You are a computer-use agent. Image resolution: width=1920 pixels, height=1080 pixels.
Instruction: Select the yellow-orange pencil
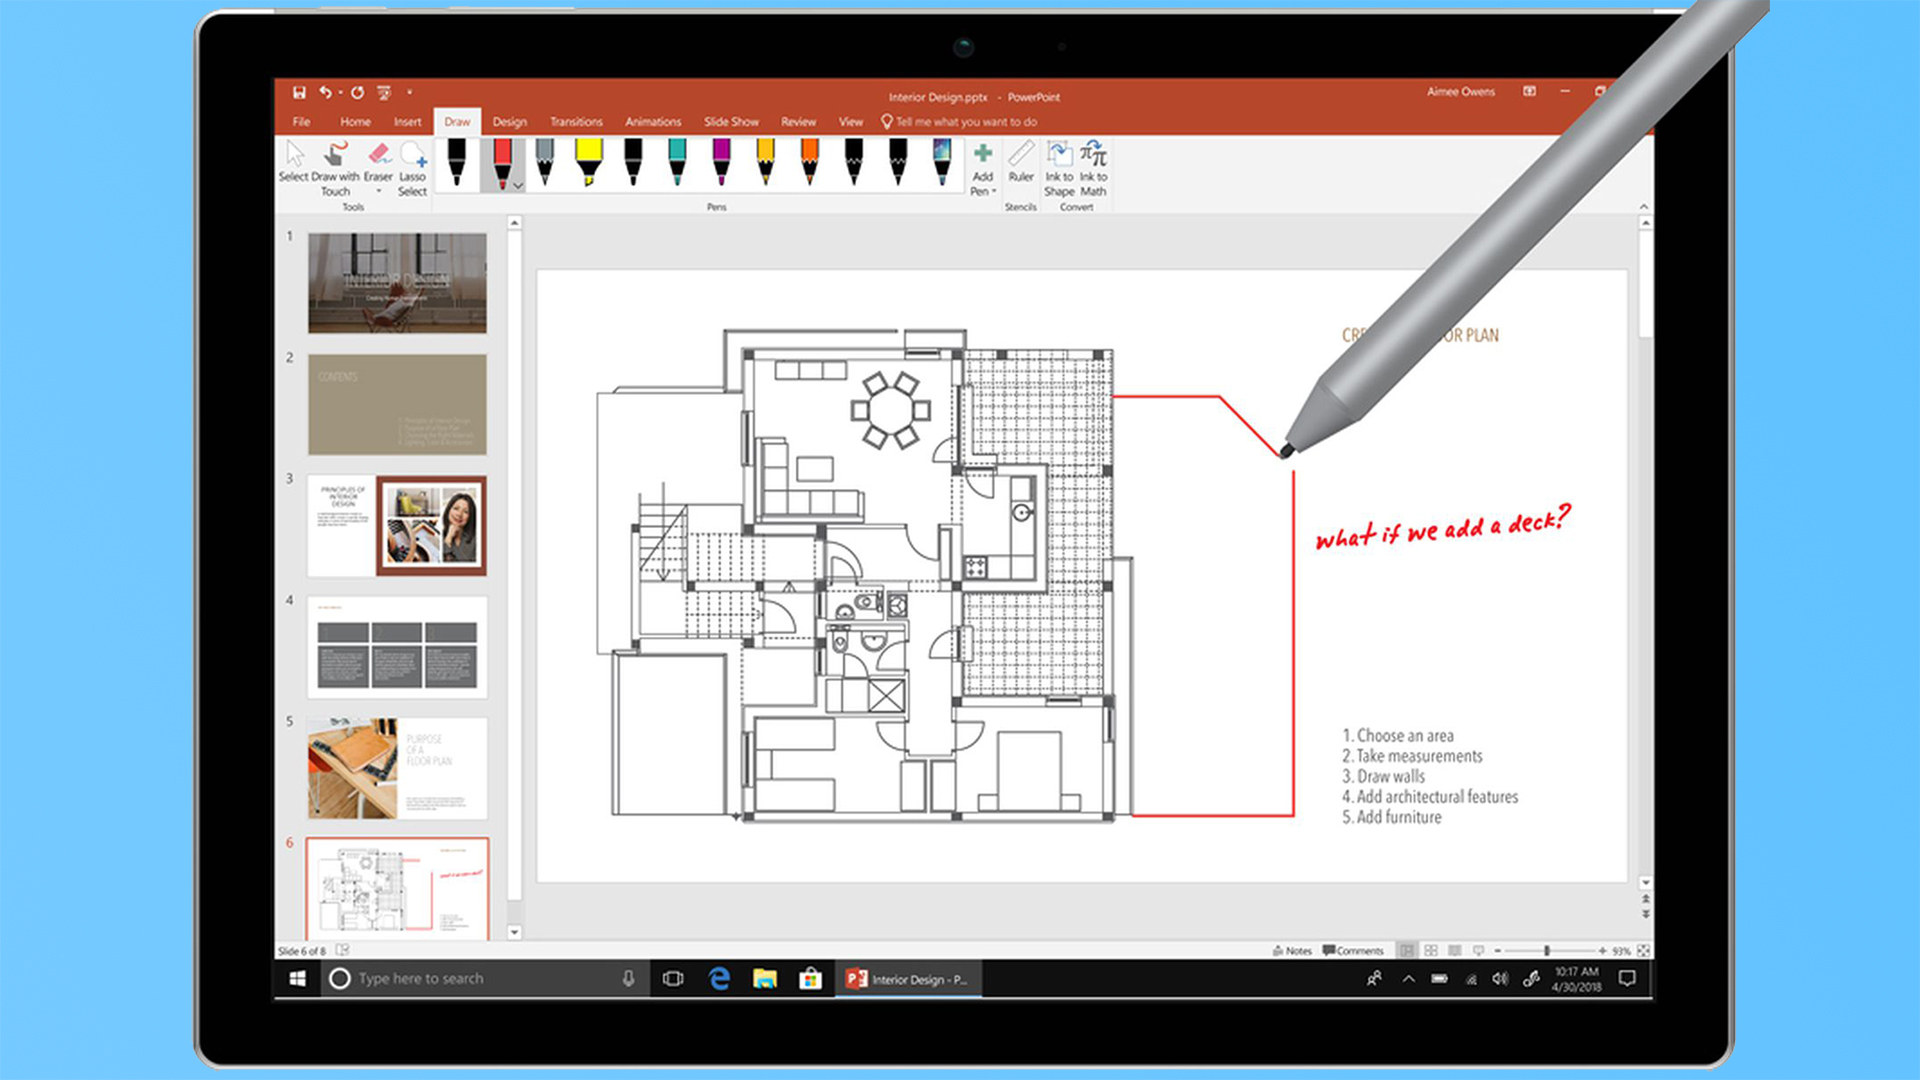(765, 163)
